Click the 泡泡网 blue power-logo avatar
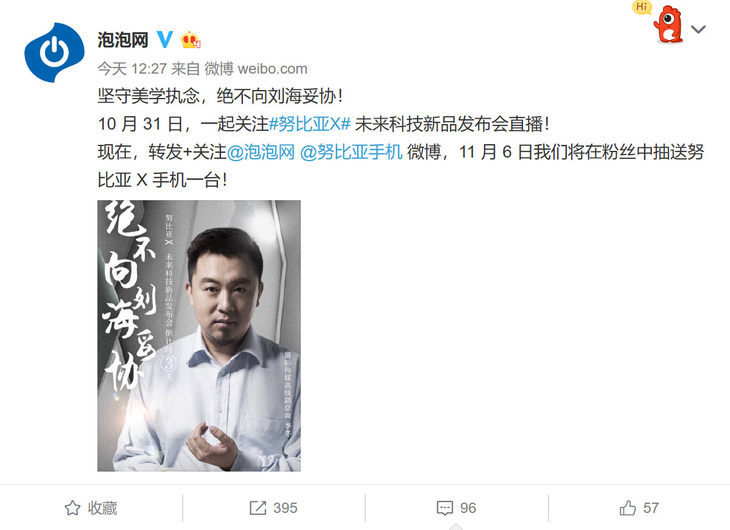Image resolution: width=730 pixels, height=530 pixels. tap(54, 52)
